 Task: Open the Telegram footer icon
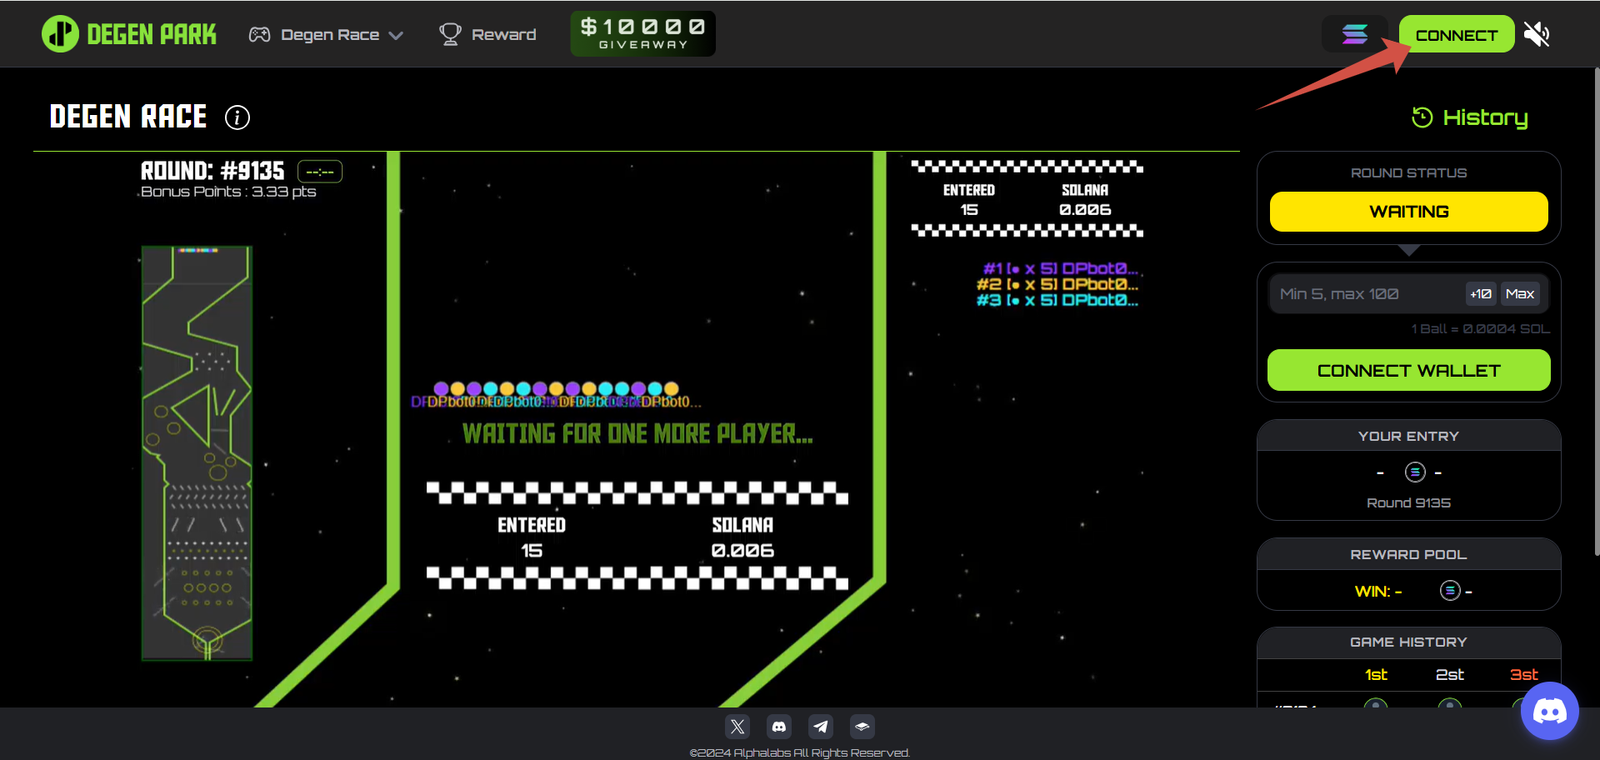(x=821, y=727)
